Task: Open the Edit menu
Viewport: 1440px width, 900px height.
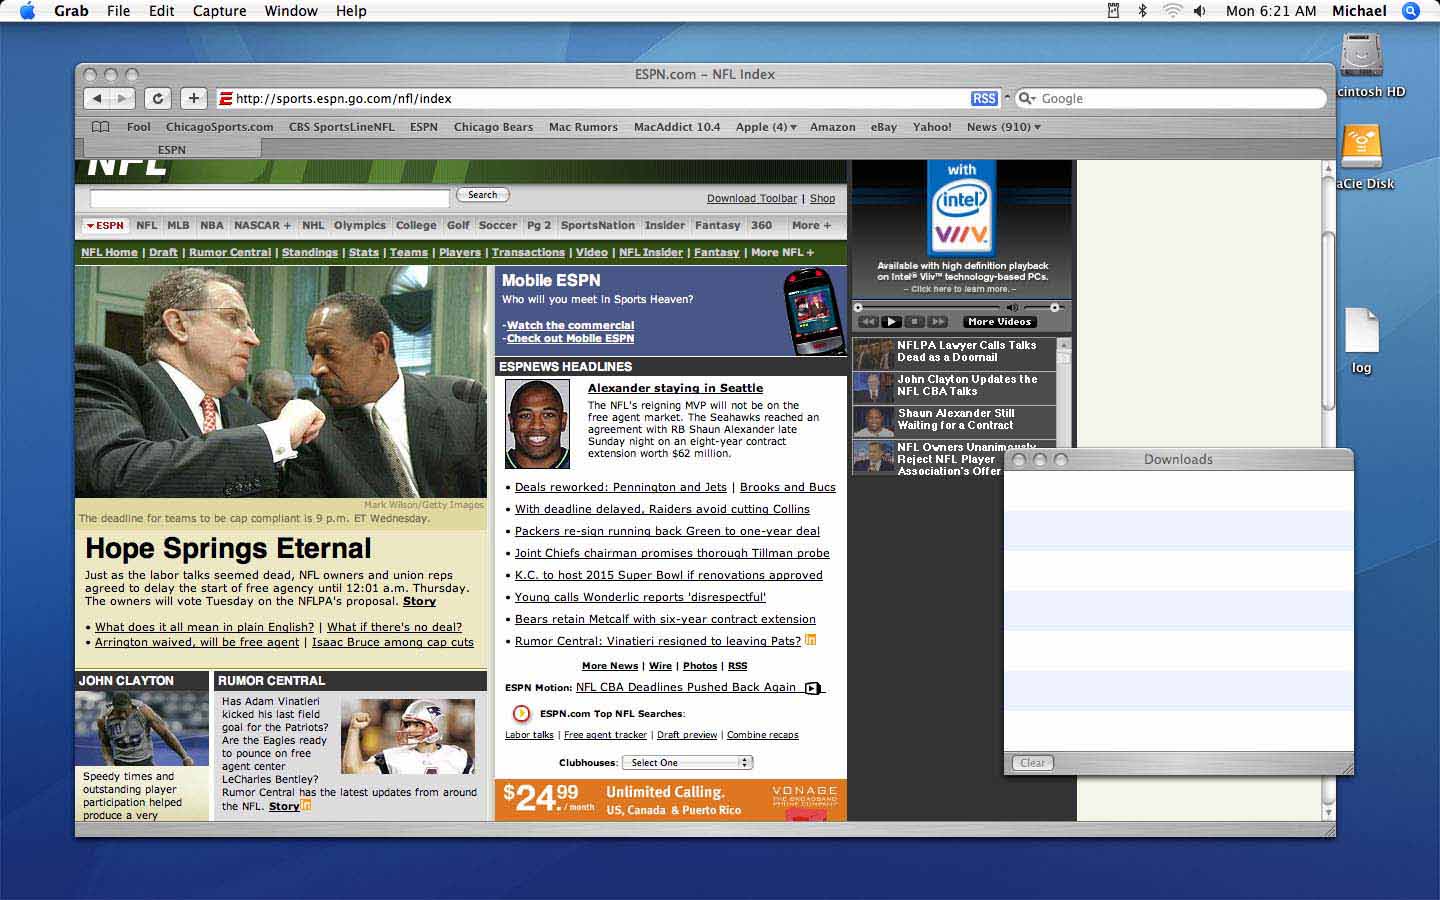Action: [161, 11]
